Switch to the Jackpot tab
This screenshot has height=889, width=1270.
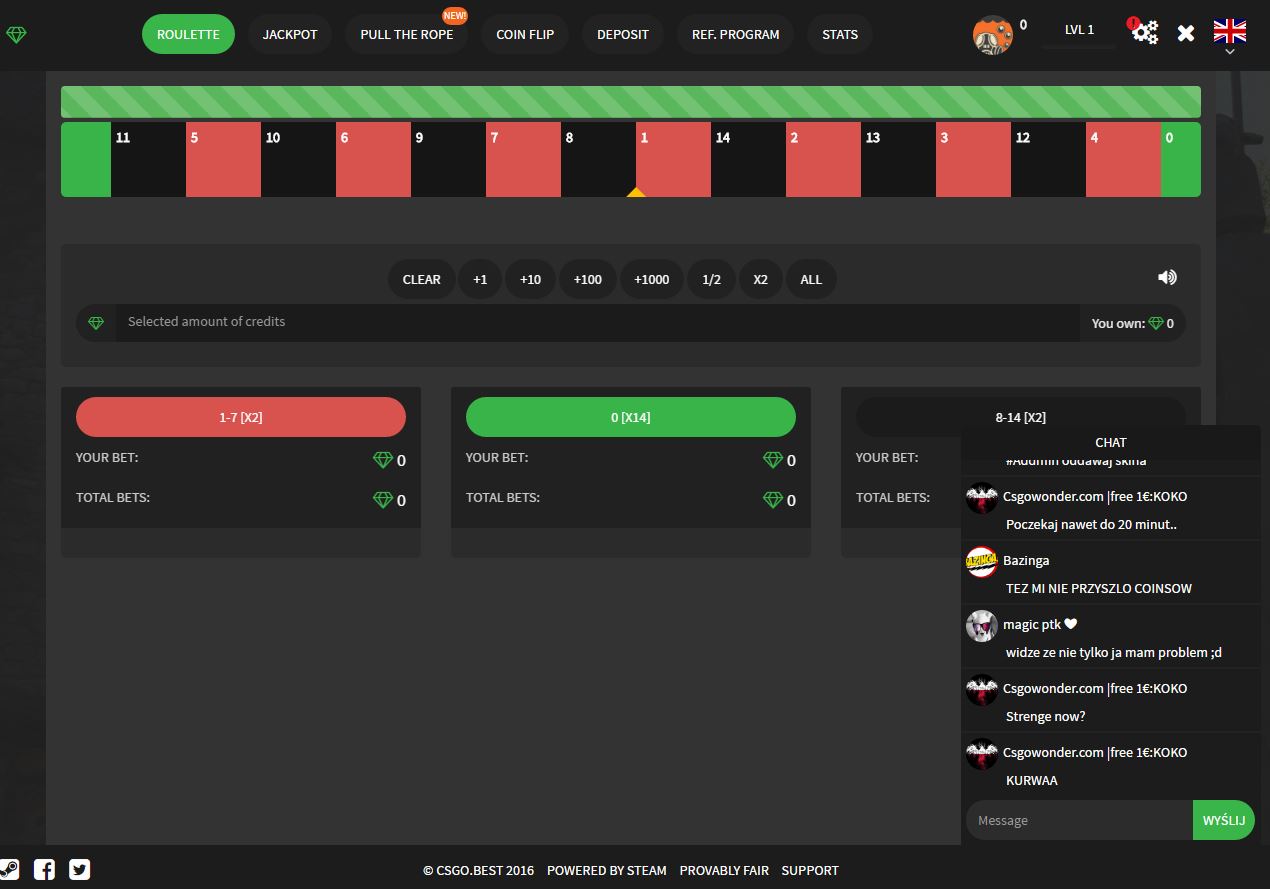tap(290, 34)
